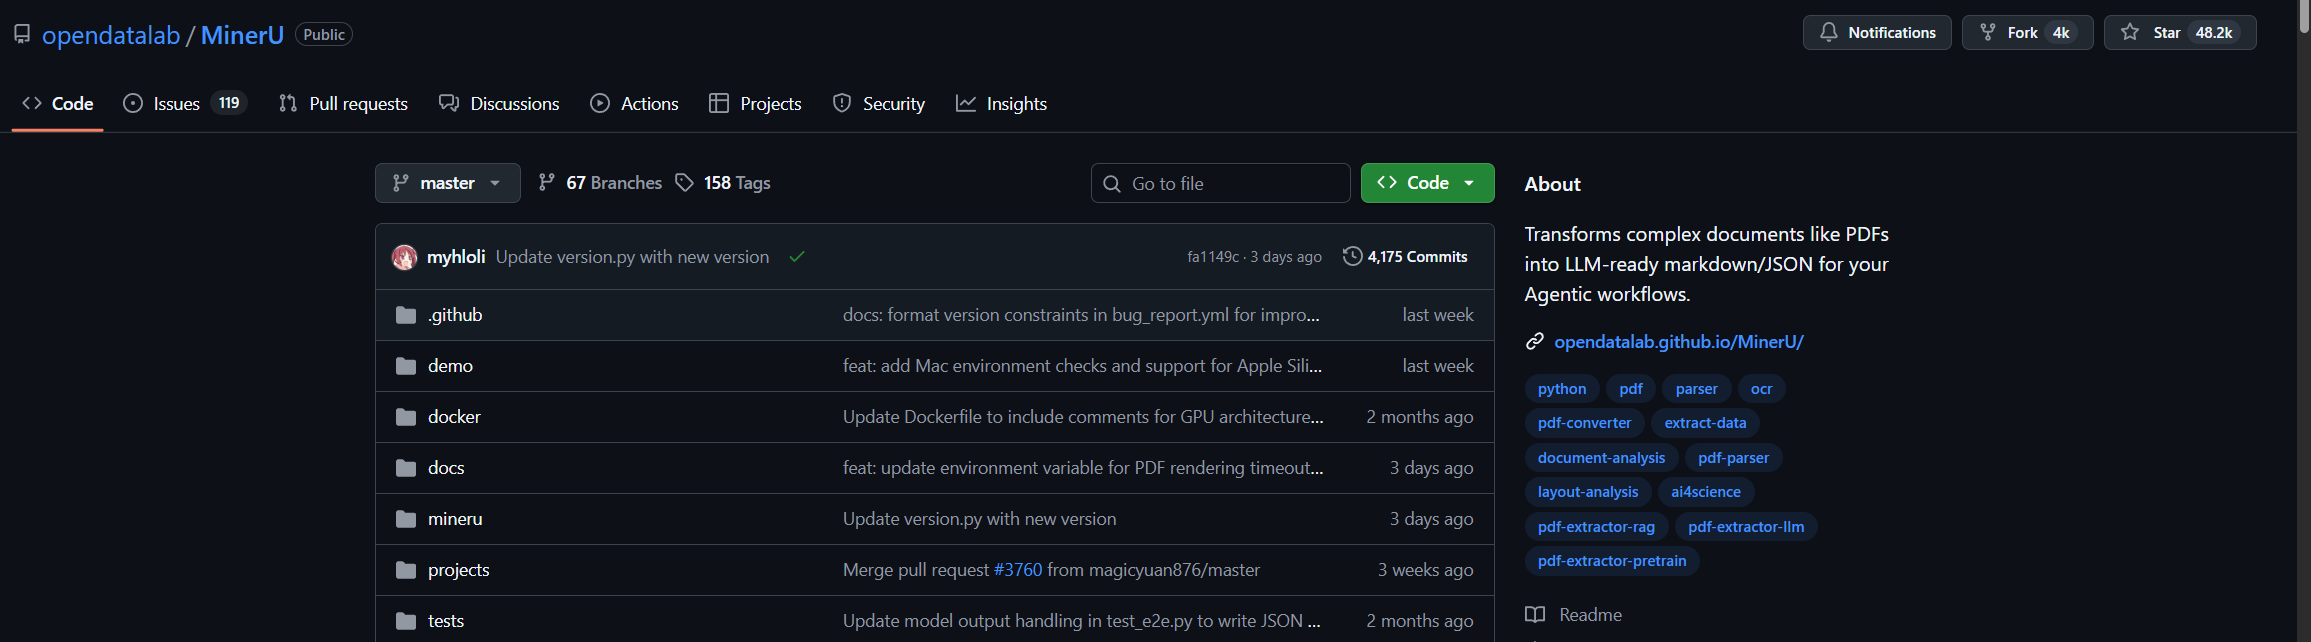Select the pdf topic tag
Screen dimensions: 2311x642
click(1631, 389)
